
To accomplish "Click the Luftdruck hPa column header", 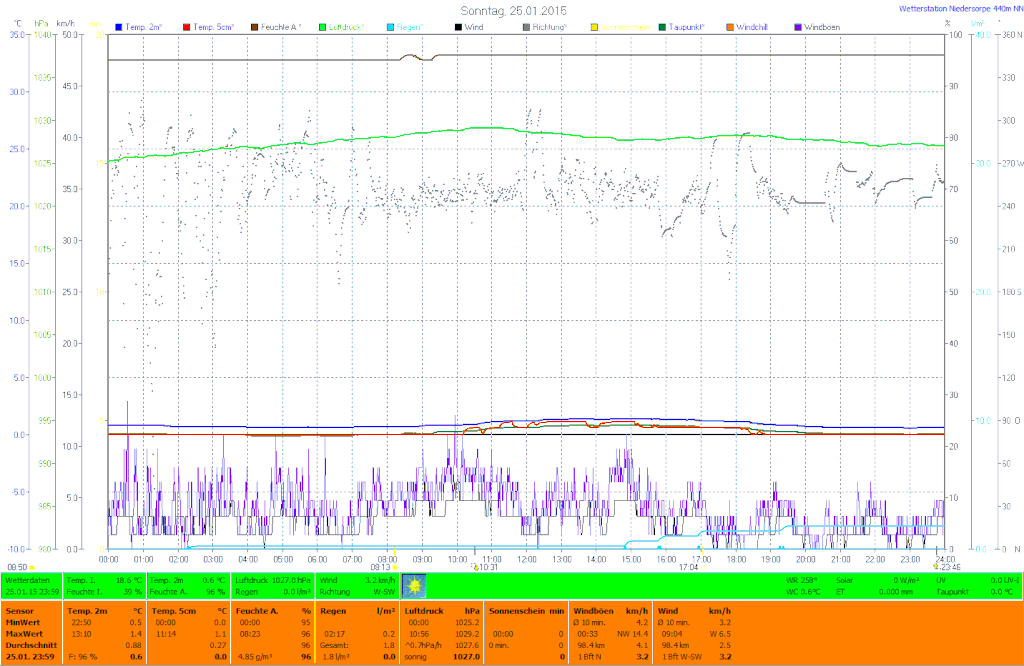I will coord(441,609).
